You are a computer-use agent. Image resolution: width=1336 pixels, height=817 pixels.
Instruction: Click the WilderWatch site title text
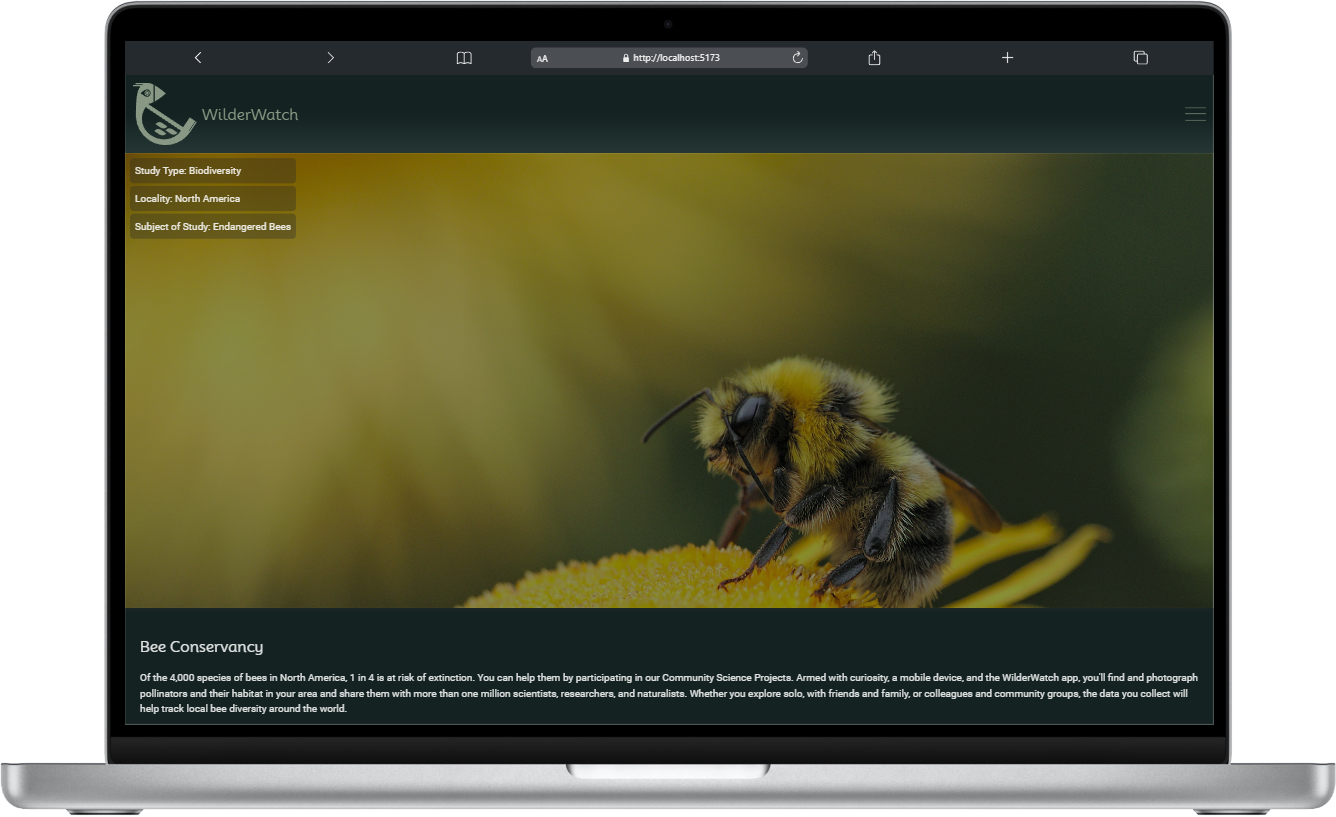click(252, 114)
